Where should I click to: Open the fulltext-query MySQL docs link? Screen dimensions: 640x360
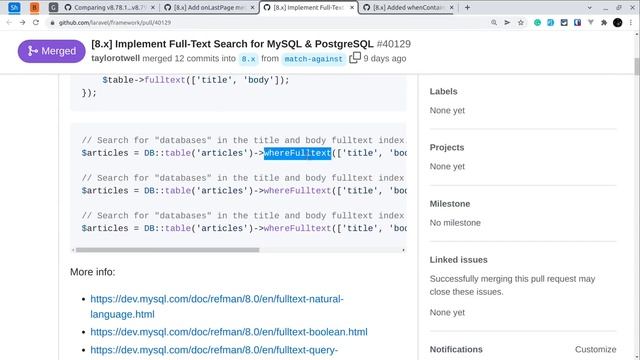(x=214, y=350)
